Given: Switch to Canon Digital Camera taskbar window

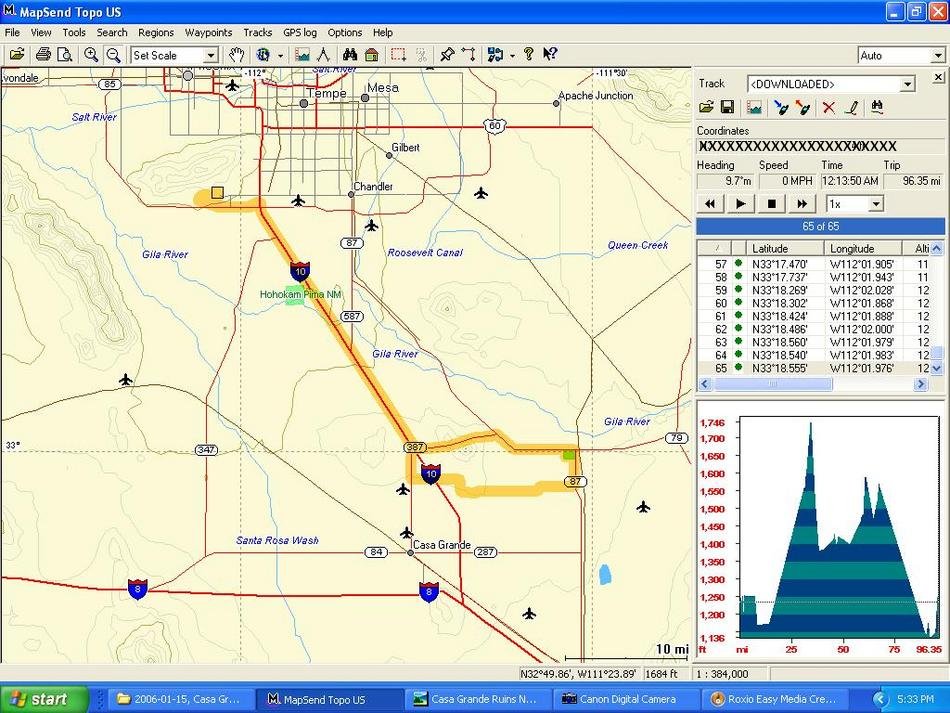Looking at the screenshot, I should click(x=626, y=699).
